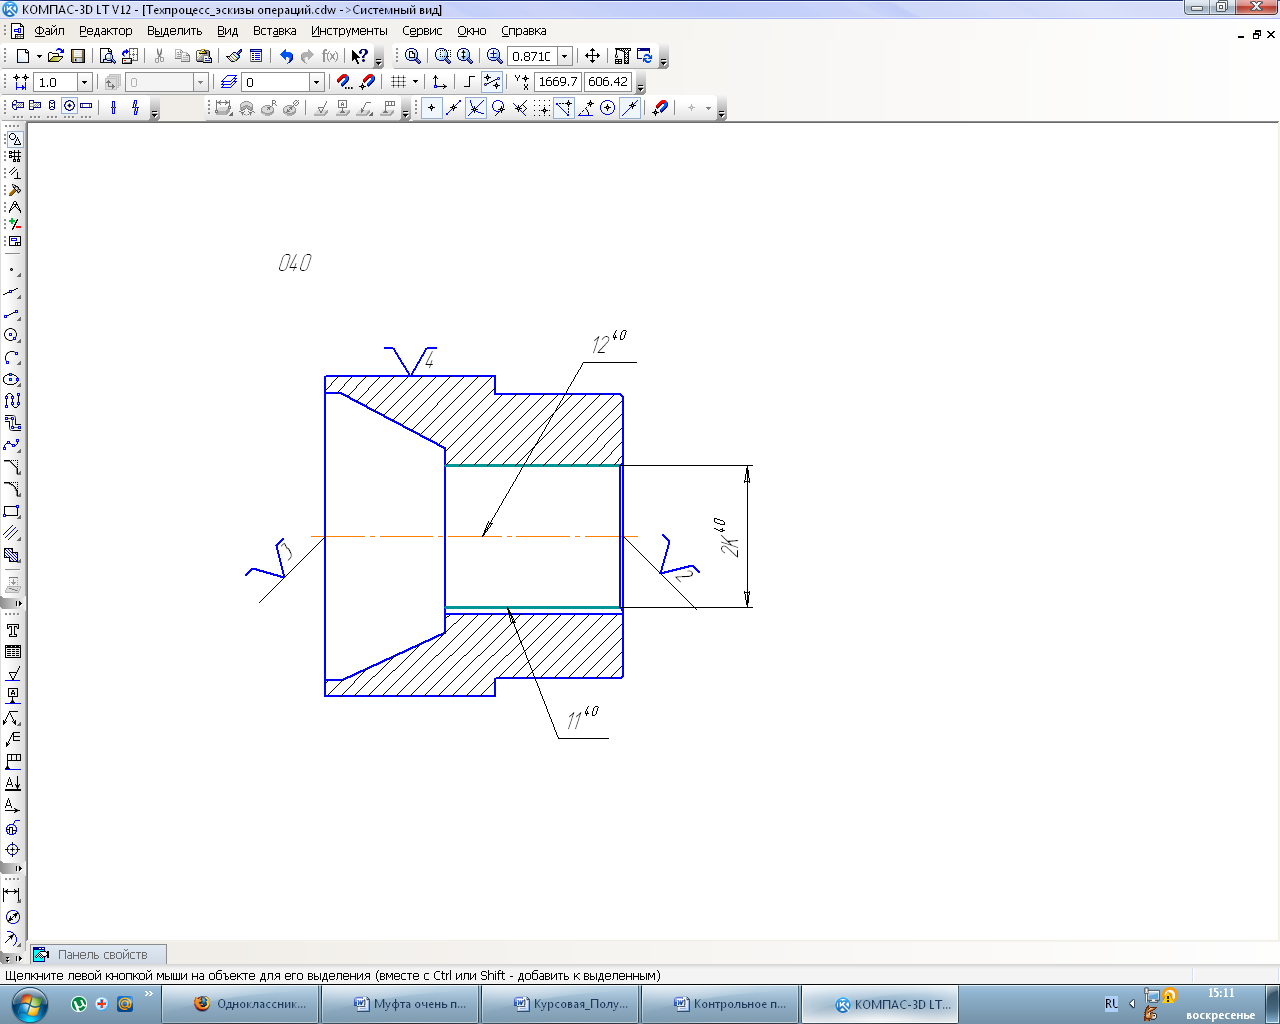
Task: Select the Surface roughness symbol tool
Action: pos(13,674)
